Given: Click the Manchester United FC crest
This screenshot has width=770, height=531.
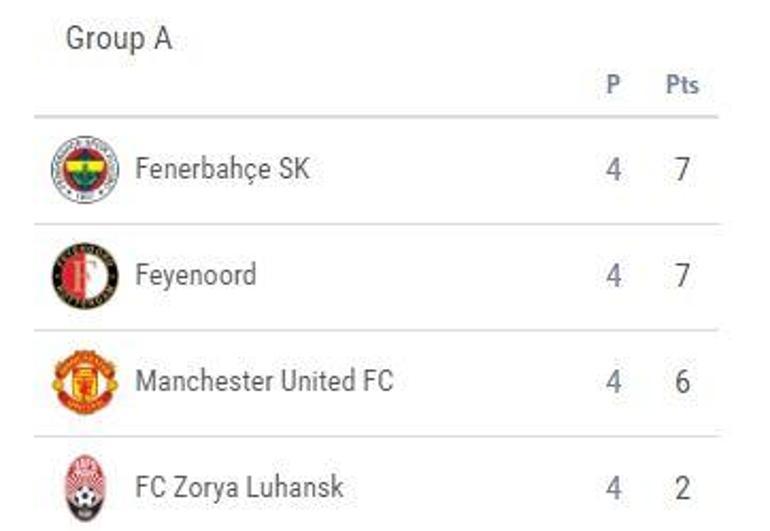Looking at the screenshot, I should 85,382.
